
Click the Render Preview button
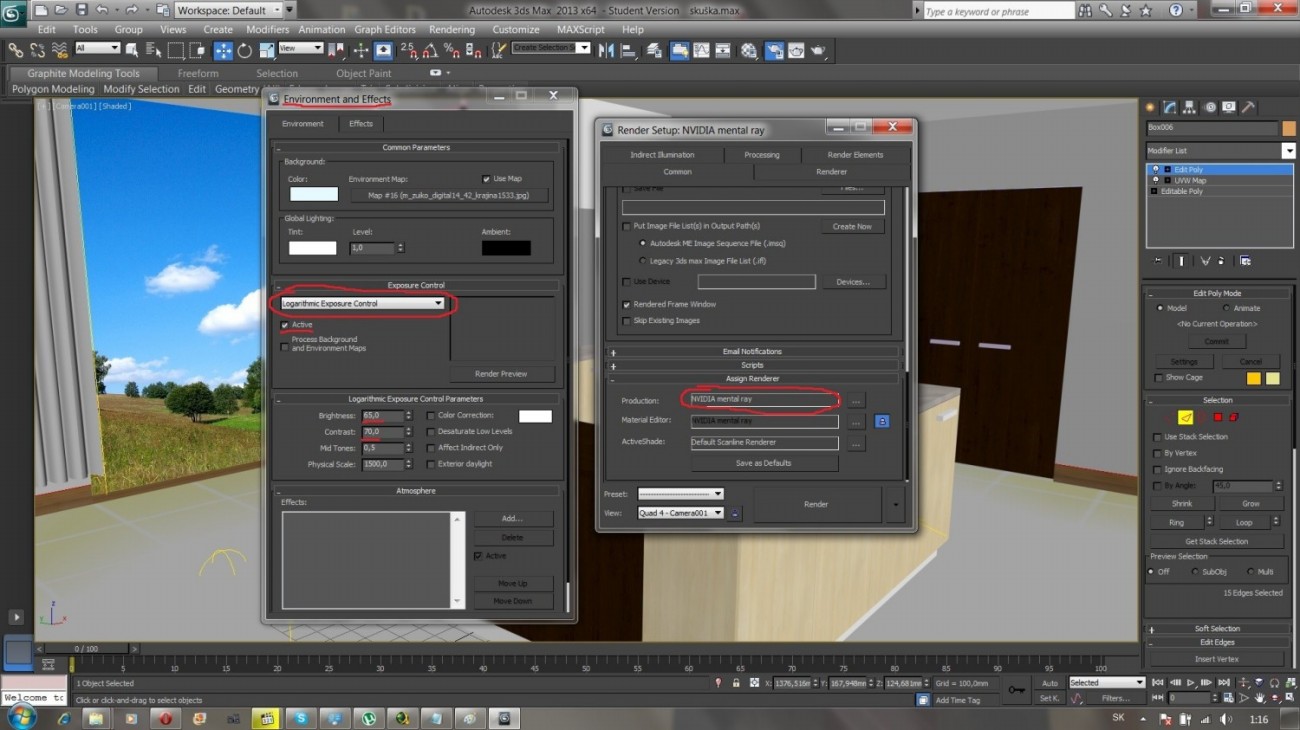coord(501,374)
